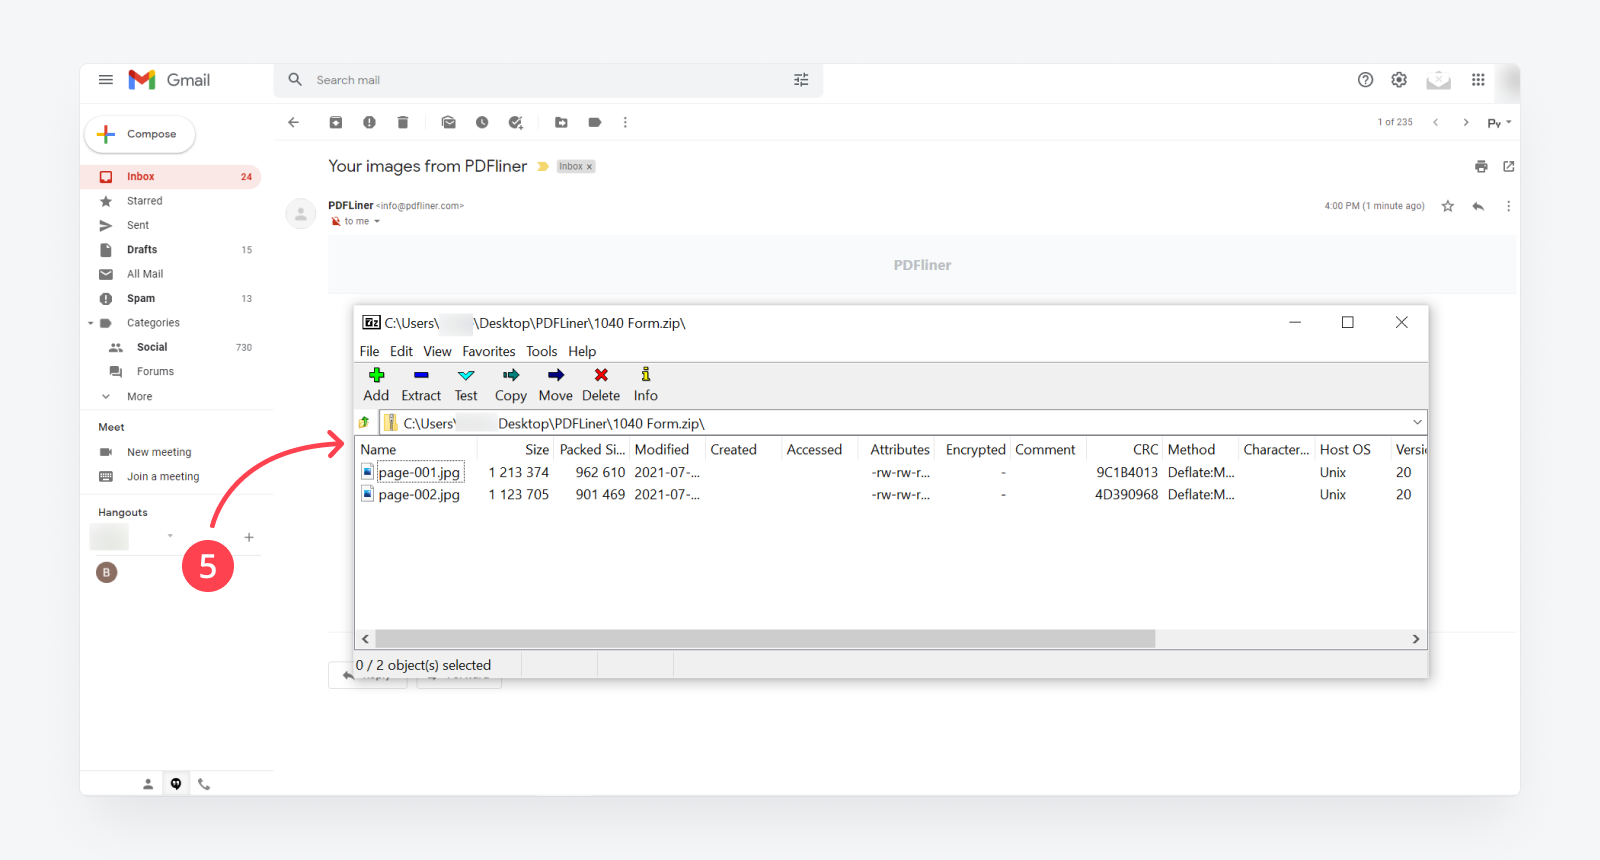Click the Compose button

[x=140, y=134]
